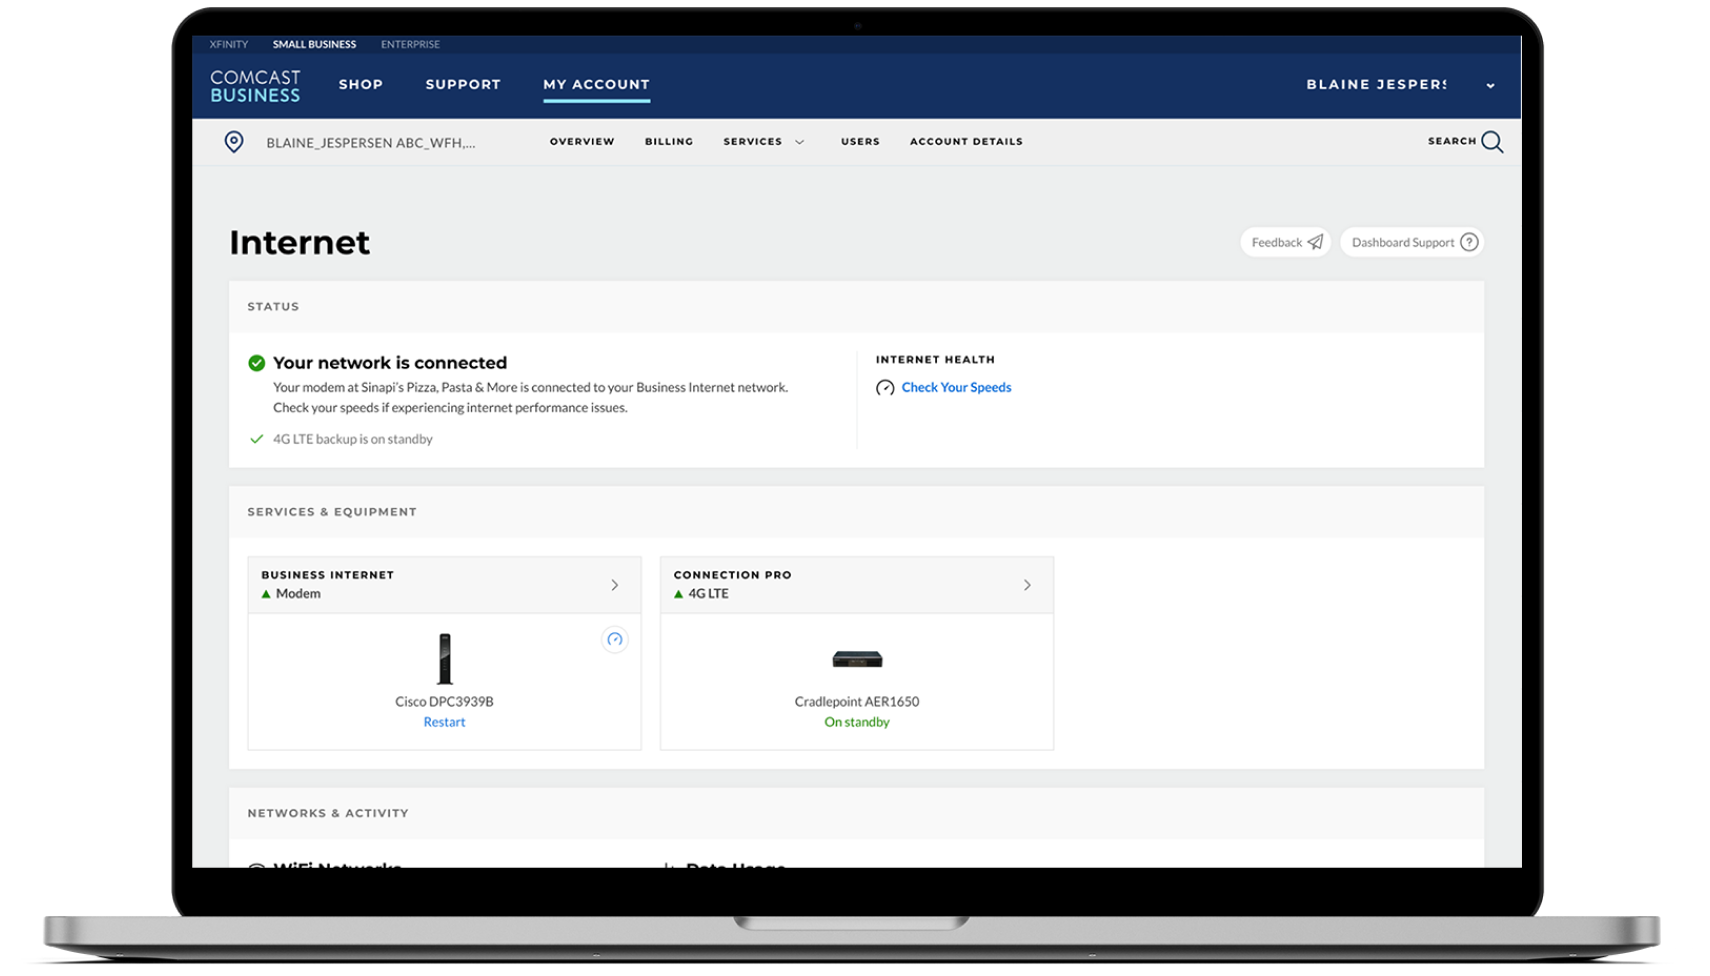Open the Users tab
The image size is (1710, 976).
coord(860,142)
